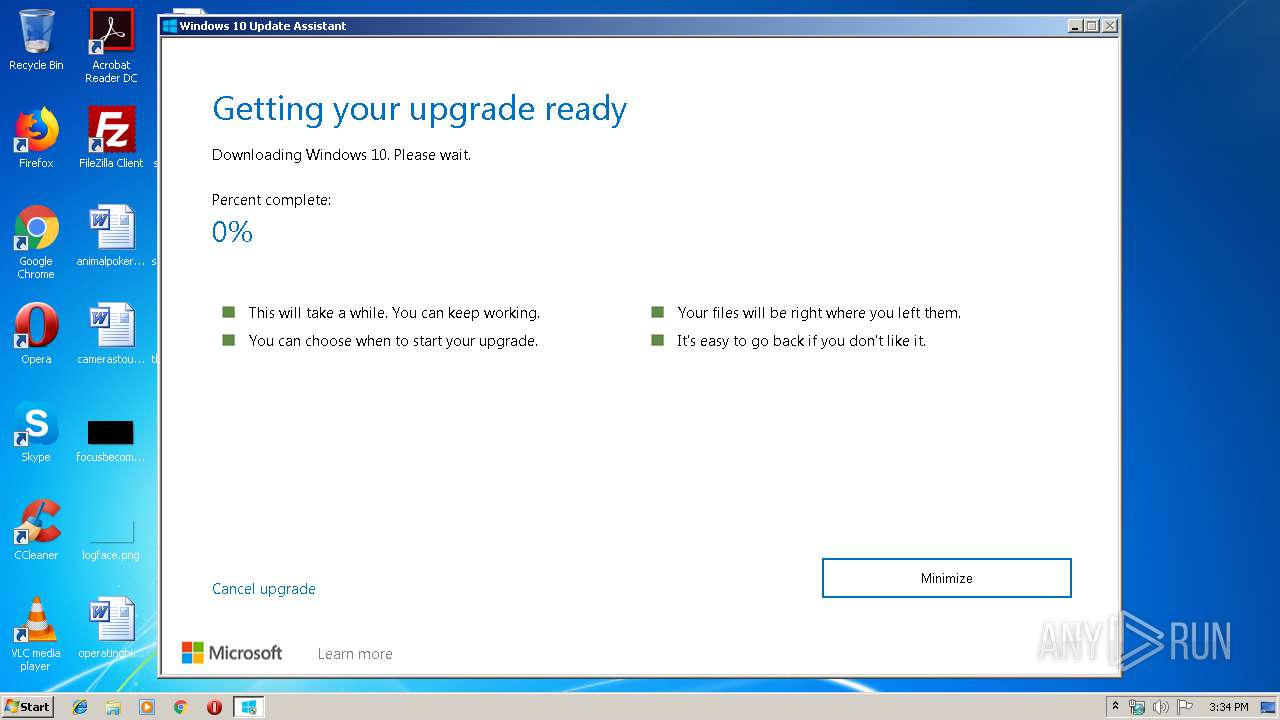The height and width of the screenshot is (720, 1280).
Task: Click 'Your files will be right where' text
Action: click(x=819, y=313)
